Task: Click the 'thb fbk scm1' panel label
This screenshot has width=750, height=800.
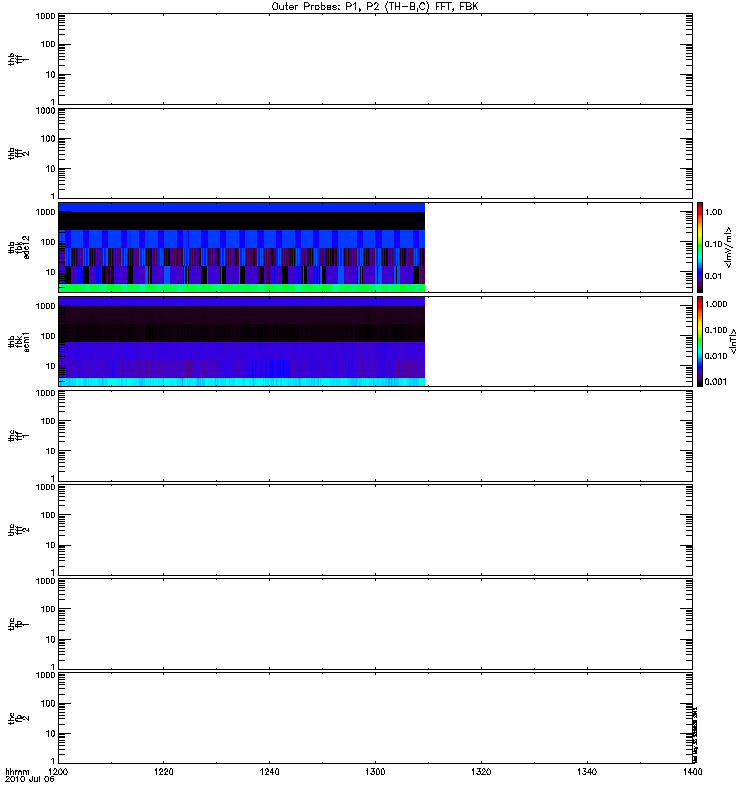Action: (x=19, y=342)
